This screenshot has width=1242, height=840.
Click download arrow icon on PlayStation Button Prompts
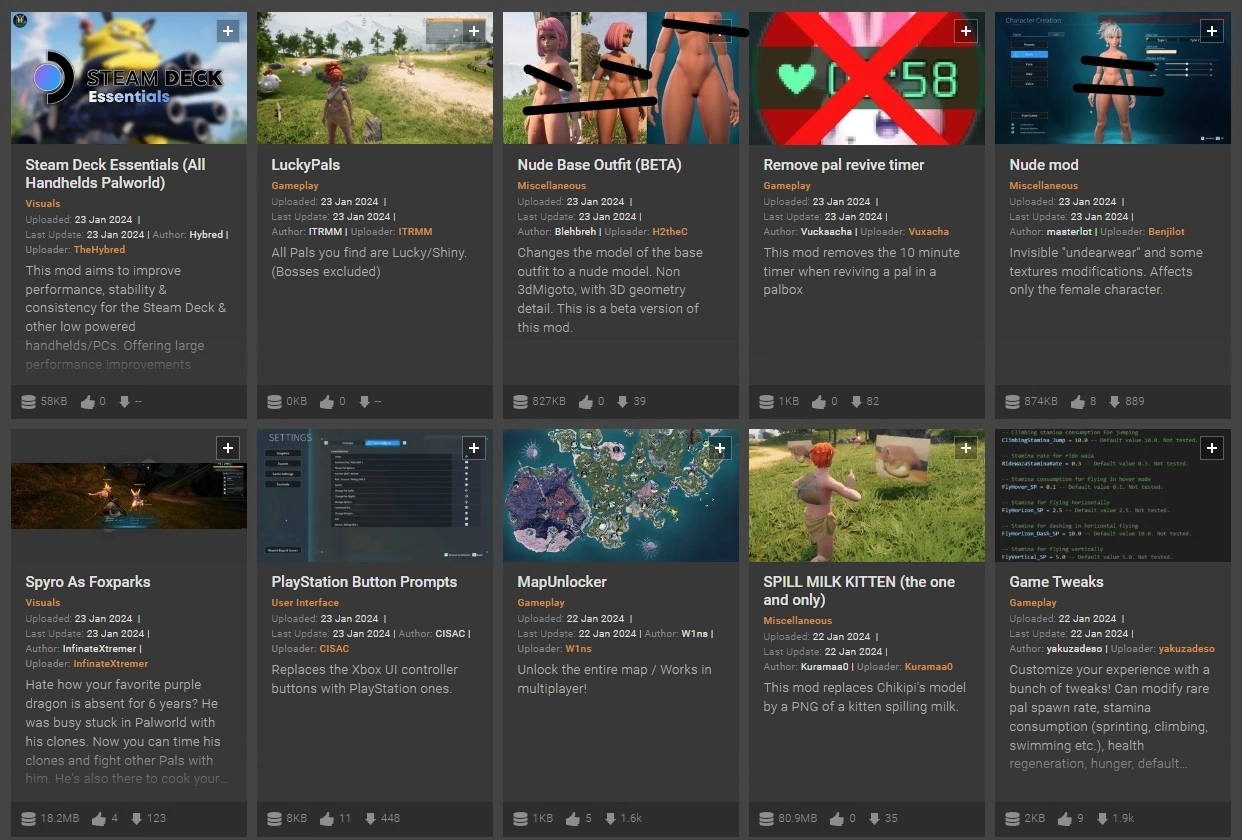[370, 818]
